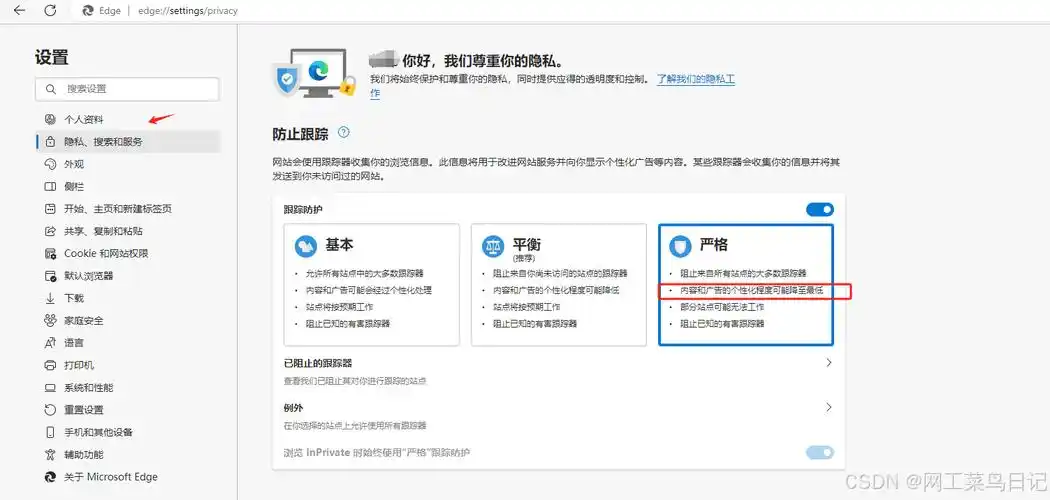Toggle the 跟踪防护 switch off
The width and height of the screenshot is (1050, 500).
[819, 209]
